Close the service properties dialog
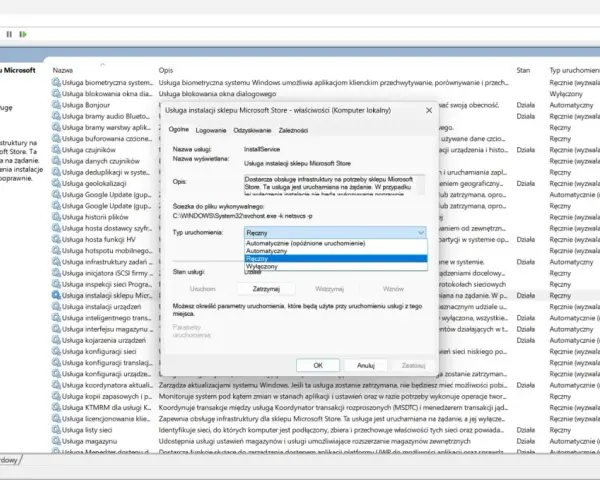 pos(429,110)
